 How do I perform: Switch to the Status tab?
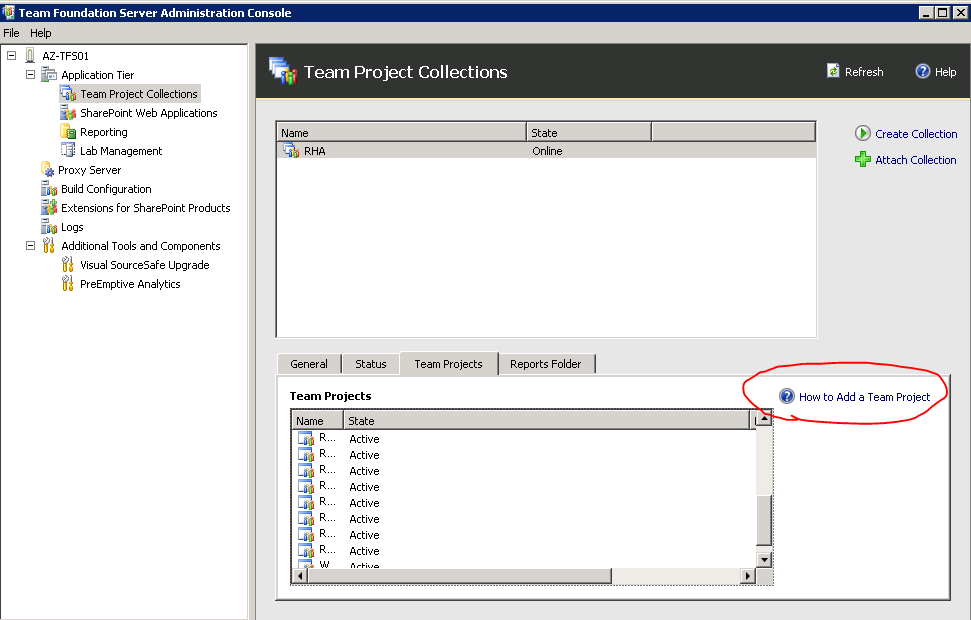click(x=370, y=363)
